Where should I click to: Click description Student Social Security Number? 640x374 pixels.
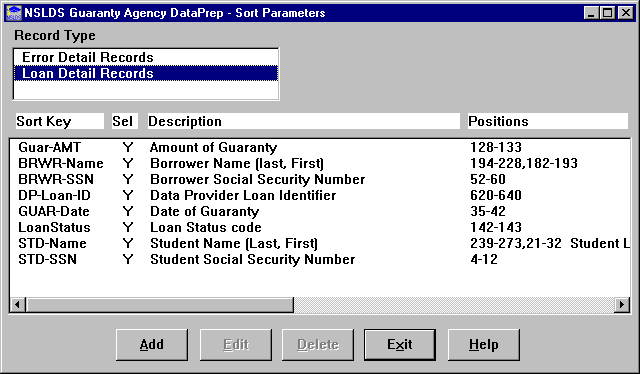[253, 259]
